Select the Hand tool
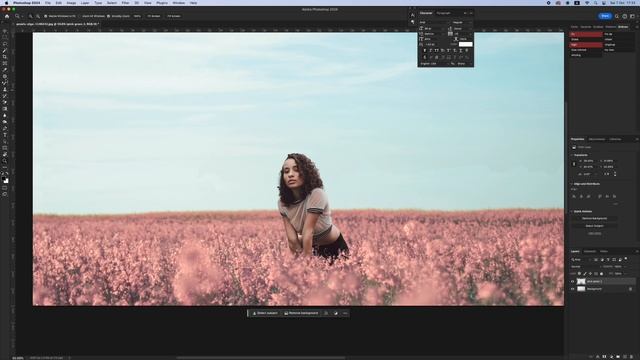The image size is (640, 360). point(5,154)
